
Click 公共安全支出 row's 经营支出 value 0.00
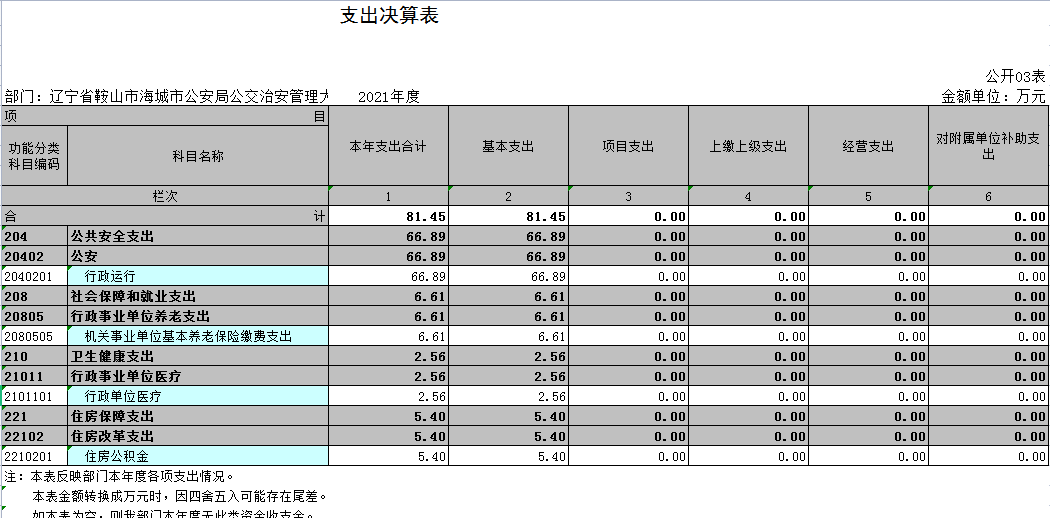[x=868, y=236]
